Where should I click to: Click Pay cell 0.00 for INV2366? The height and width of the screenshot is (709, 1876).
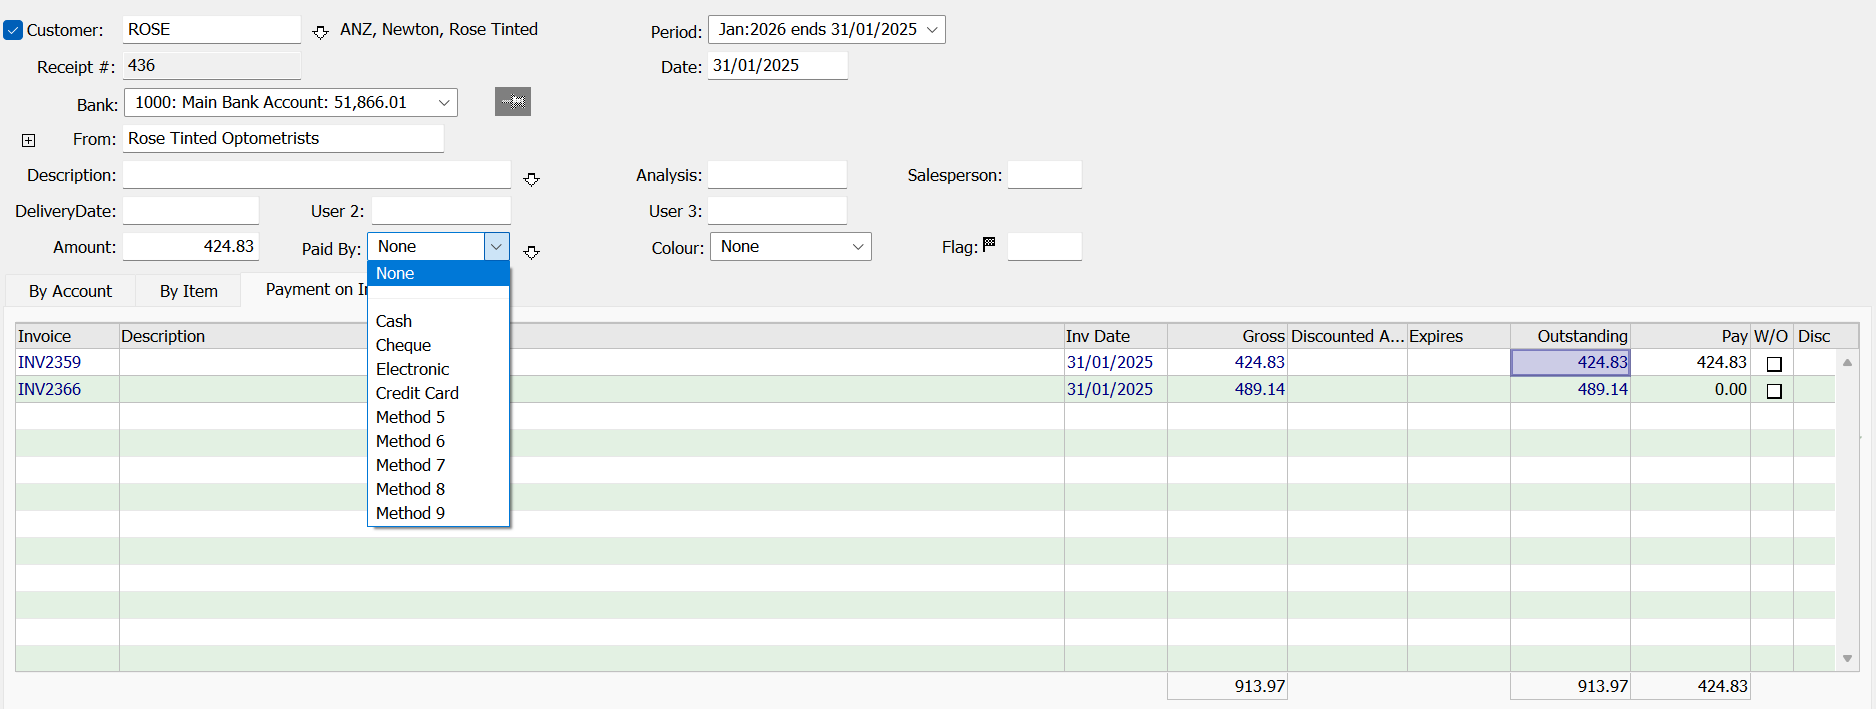pos(1690,389)
